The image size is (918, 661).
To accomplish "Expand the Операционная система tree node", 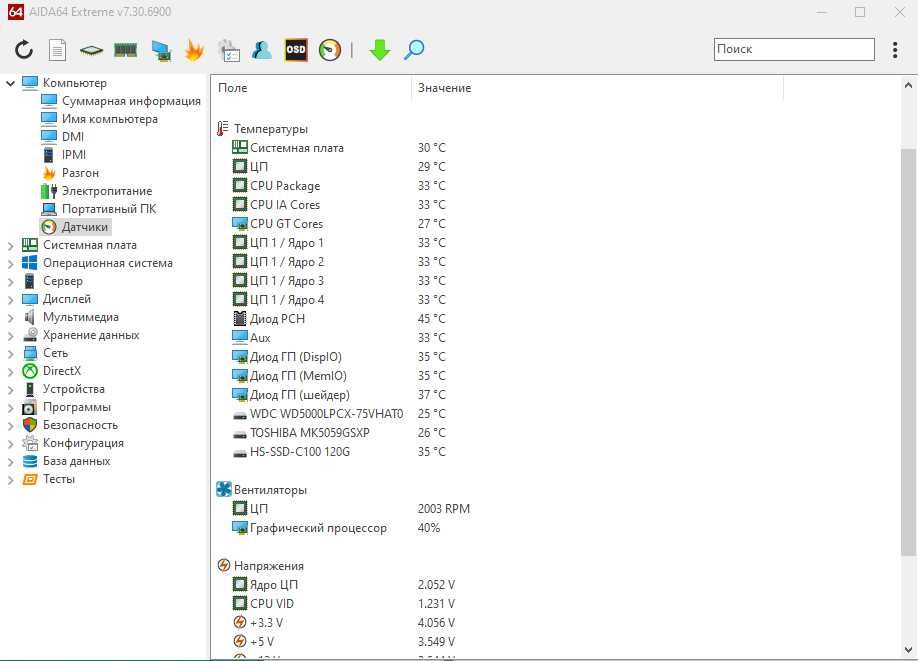I will pyautogui.click(x=10, y=264).
